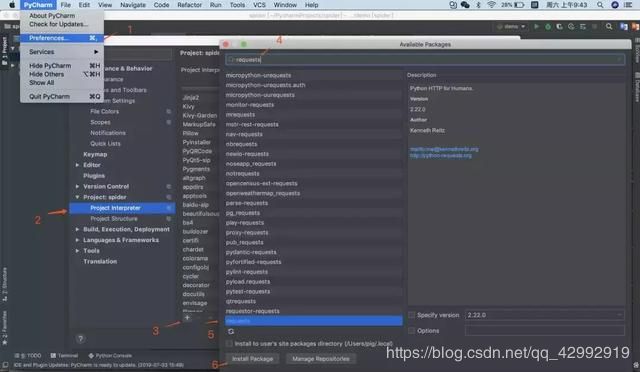This screenshot has width=640, height=372.
Task: Select proxy-requests in available packages list
Action: tap(313, 232)
